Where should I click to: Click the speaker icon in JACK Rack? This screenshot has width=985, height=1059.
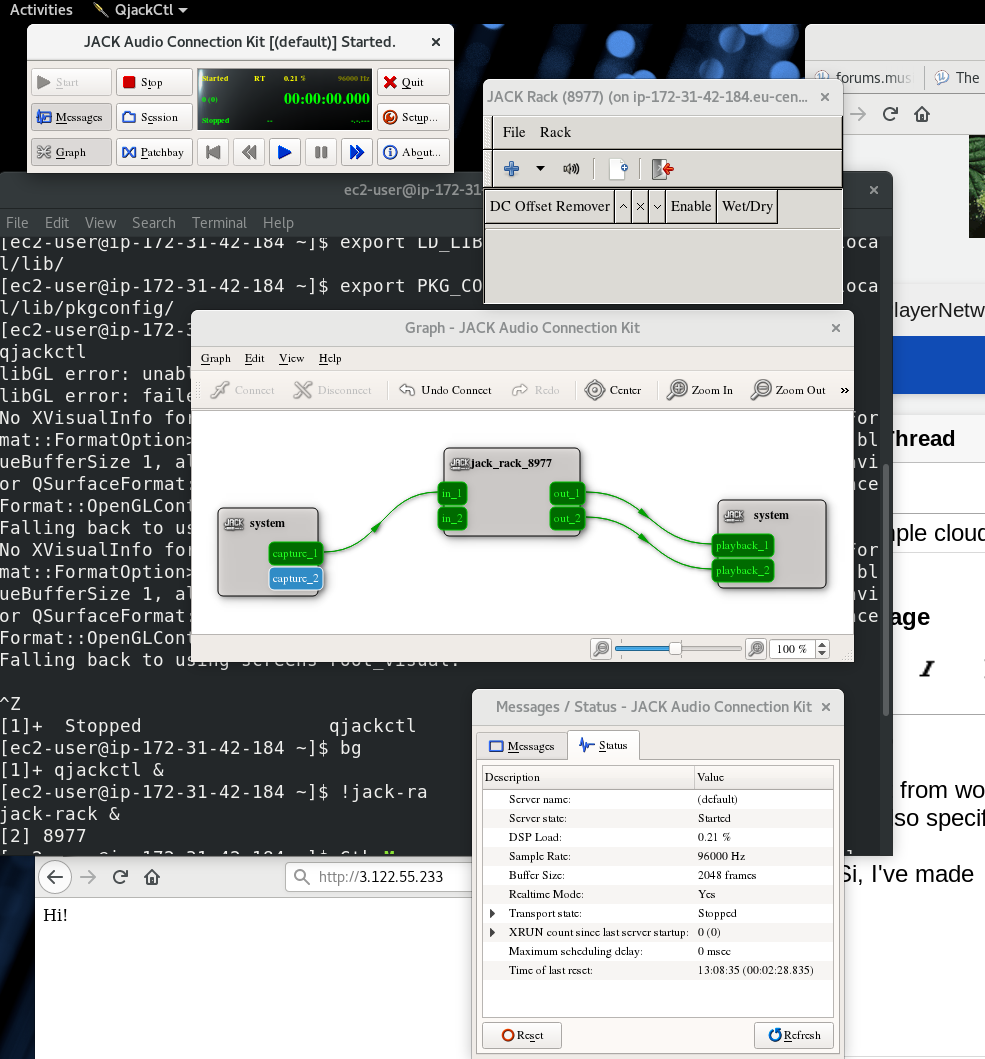[571, 168]
